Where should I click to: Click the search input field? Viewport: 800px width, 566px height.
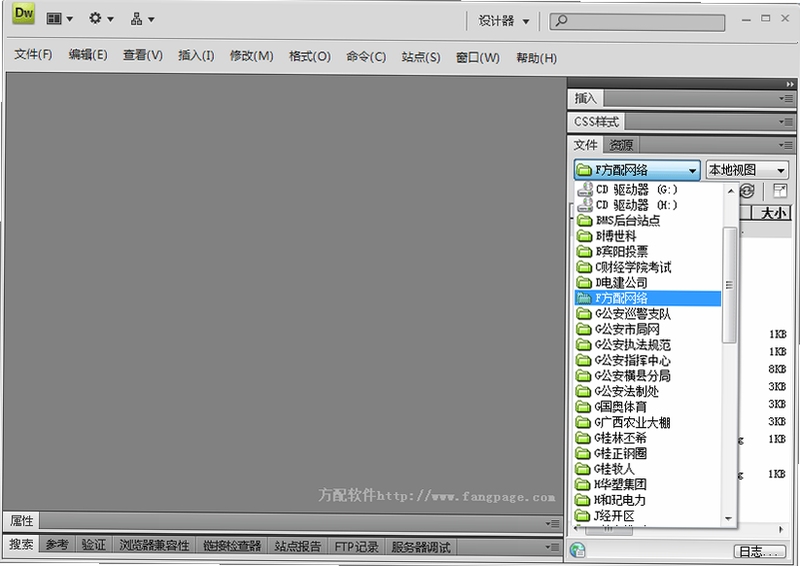[x=637, y=22]
